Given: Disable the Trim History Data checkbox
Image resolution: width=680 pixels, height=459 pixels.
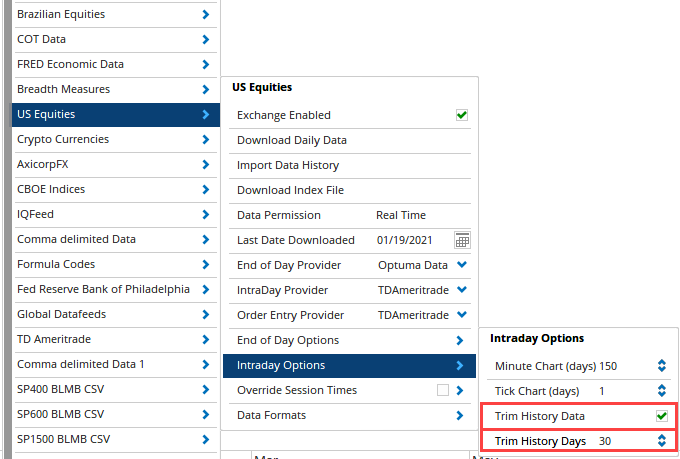Looking at the screenshot, I should click(x=662, y=416).
